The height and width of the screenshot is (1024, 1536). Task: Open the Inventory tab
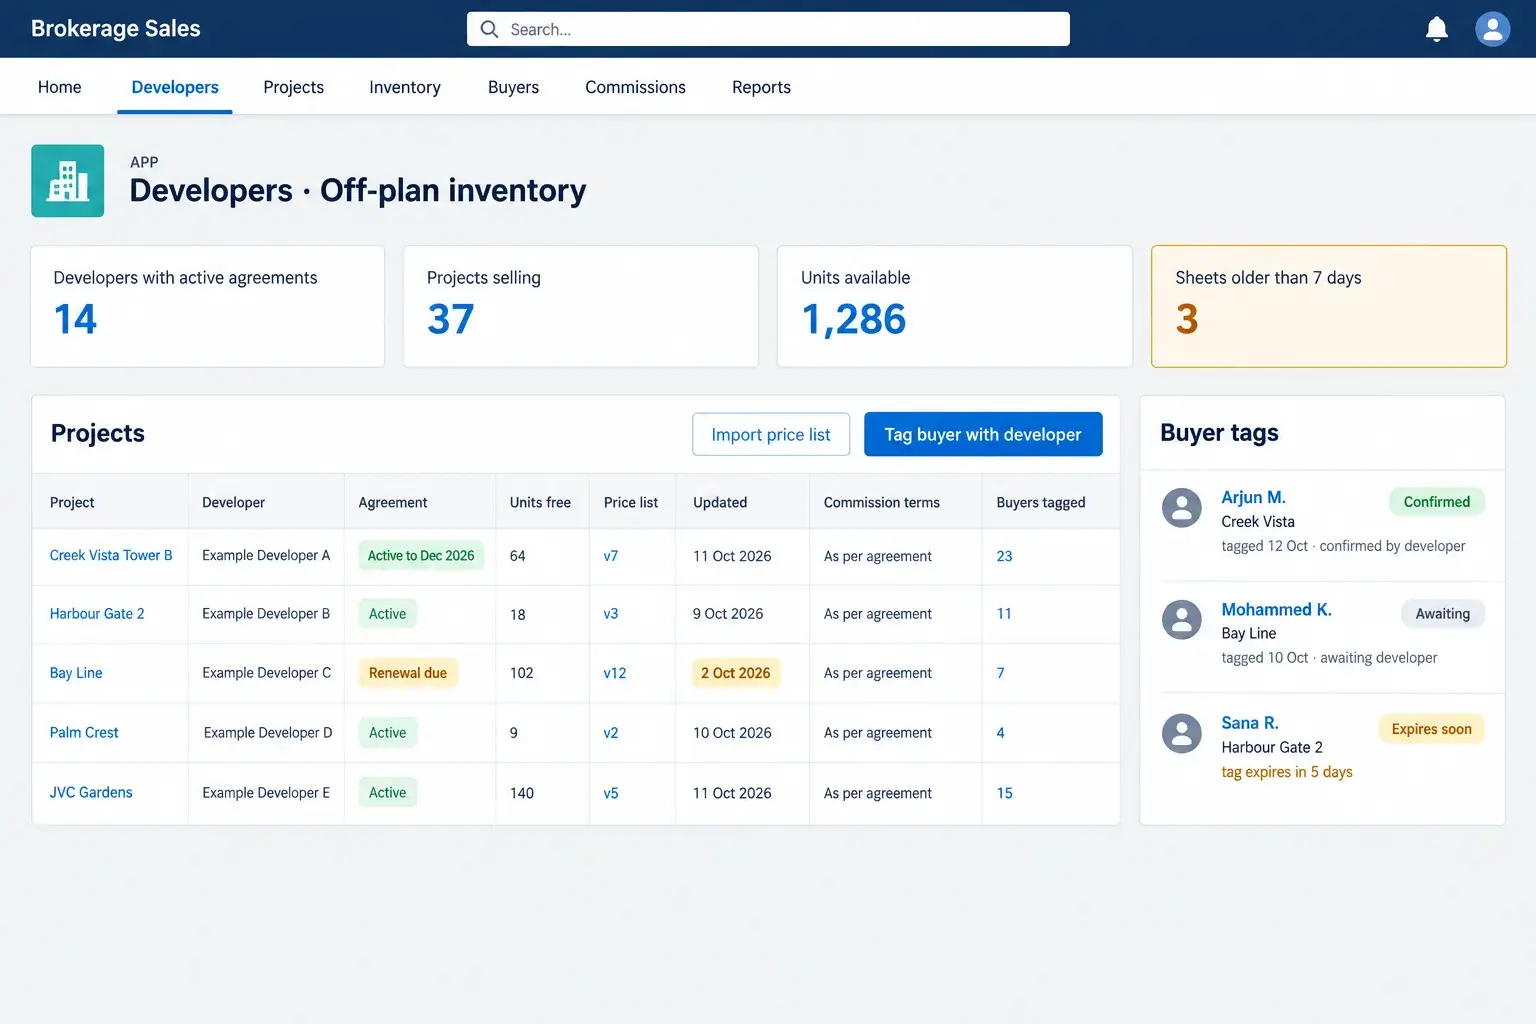pos(405,87)
